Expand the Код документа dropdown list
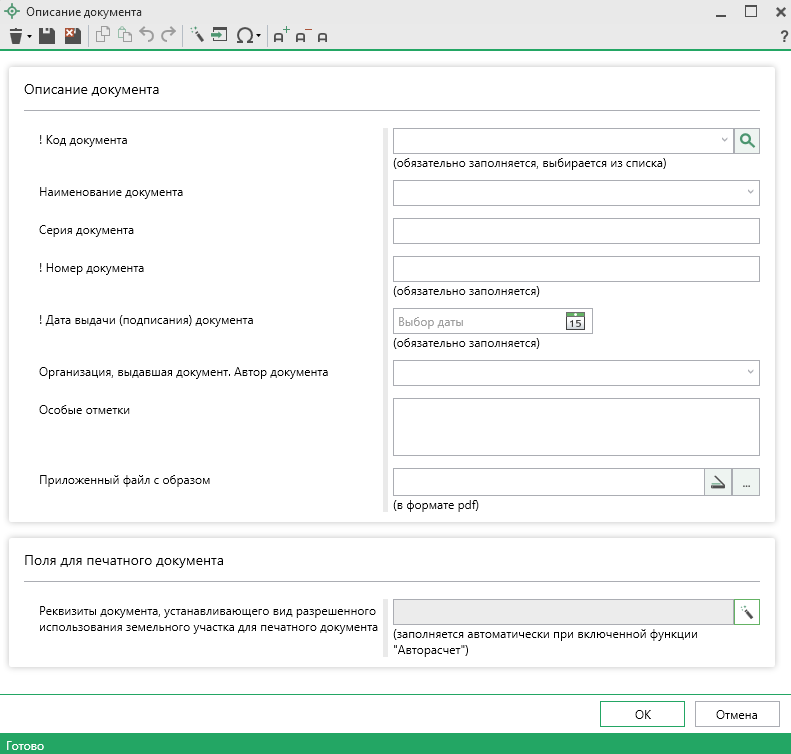The height and width of the screenshot is (754, 791). click(x=724, y=141)
